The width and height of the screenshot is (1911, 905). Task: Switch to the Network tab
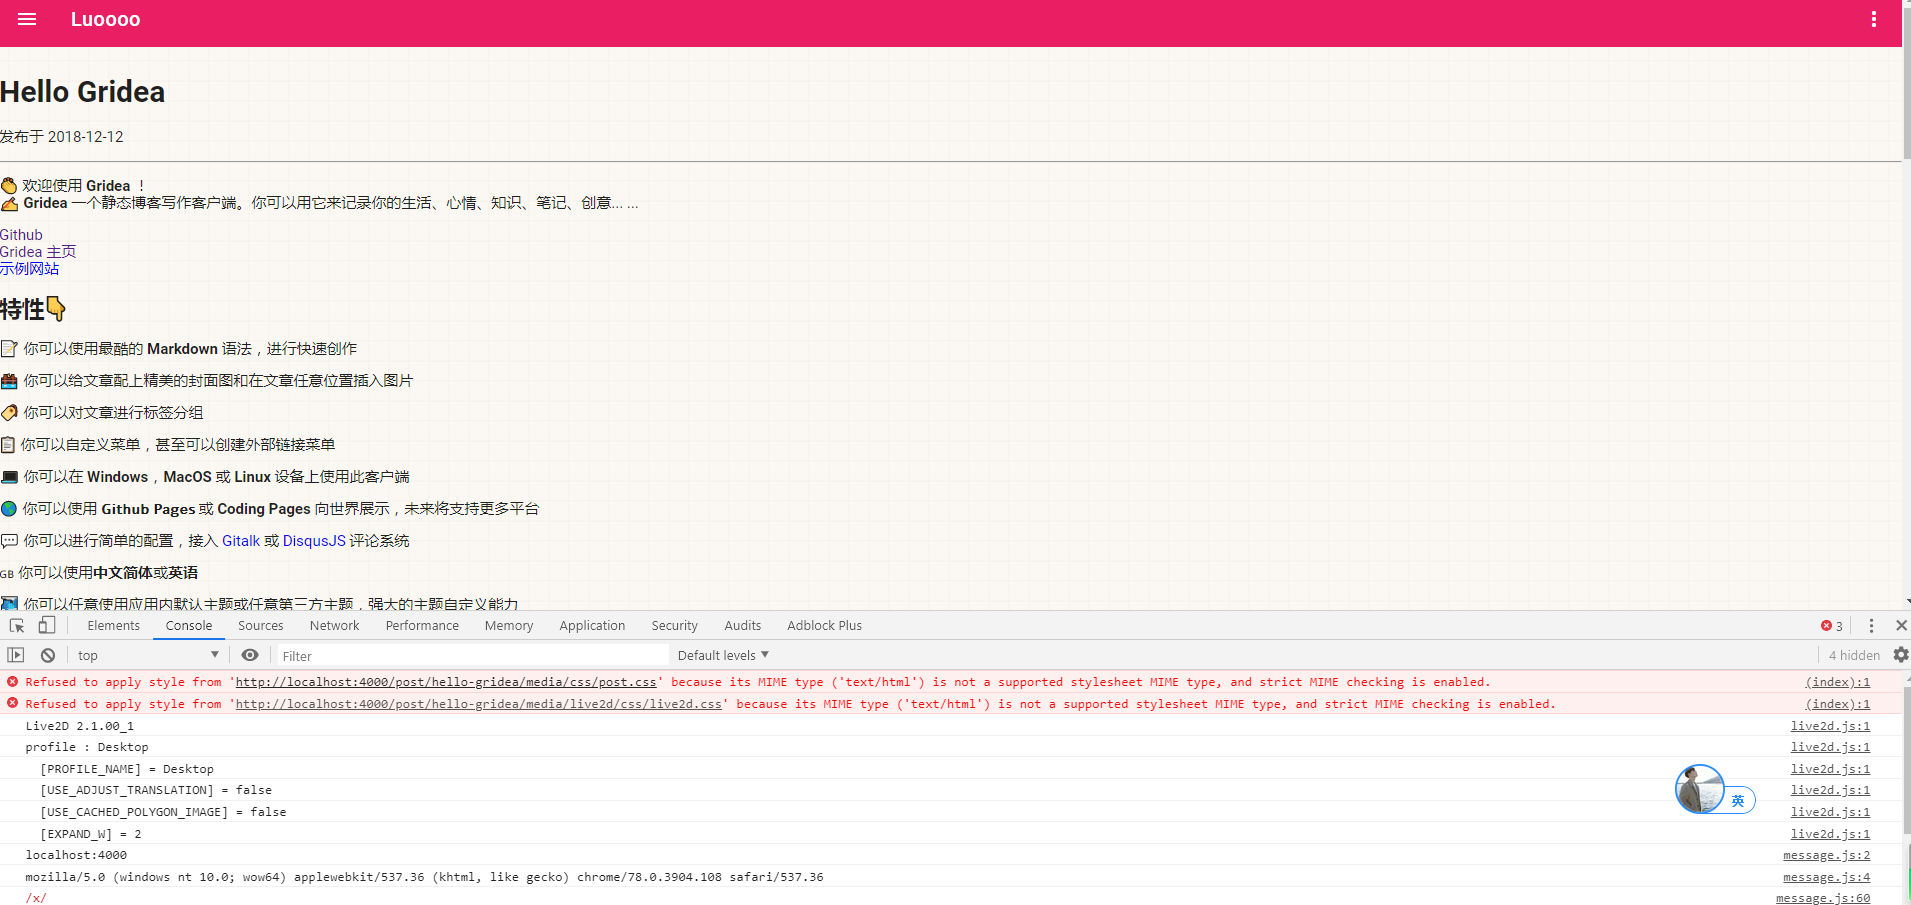coord(334,625)
